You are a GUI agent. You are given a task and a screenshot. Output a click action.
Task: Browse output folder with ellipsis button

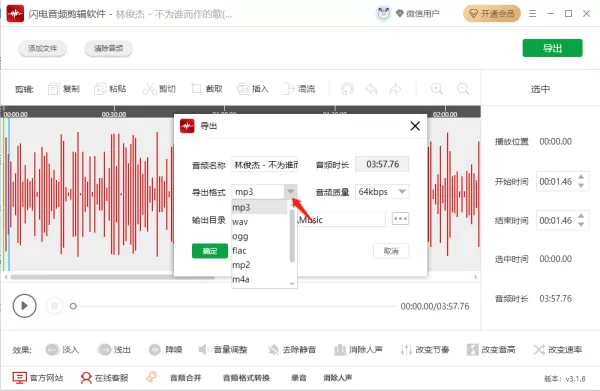pos(400,218)
